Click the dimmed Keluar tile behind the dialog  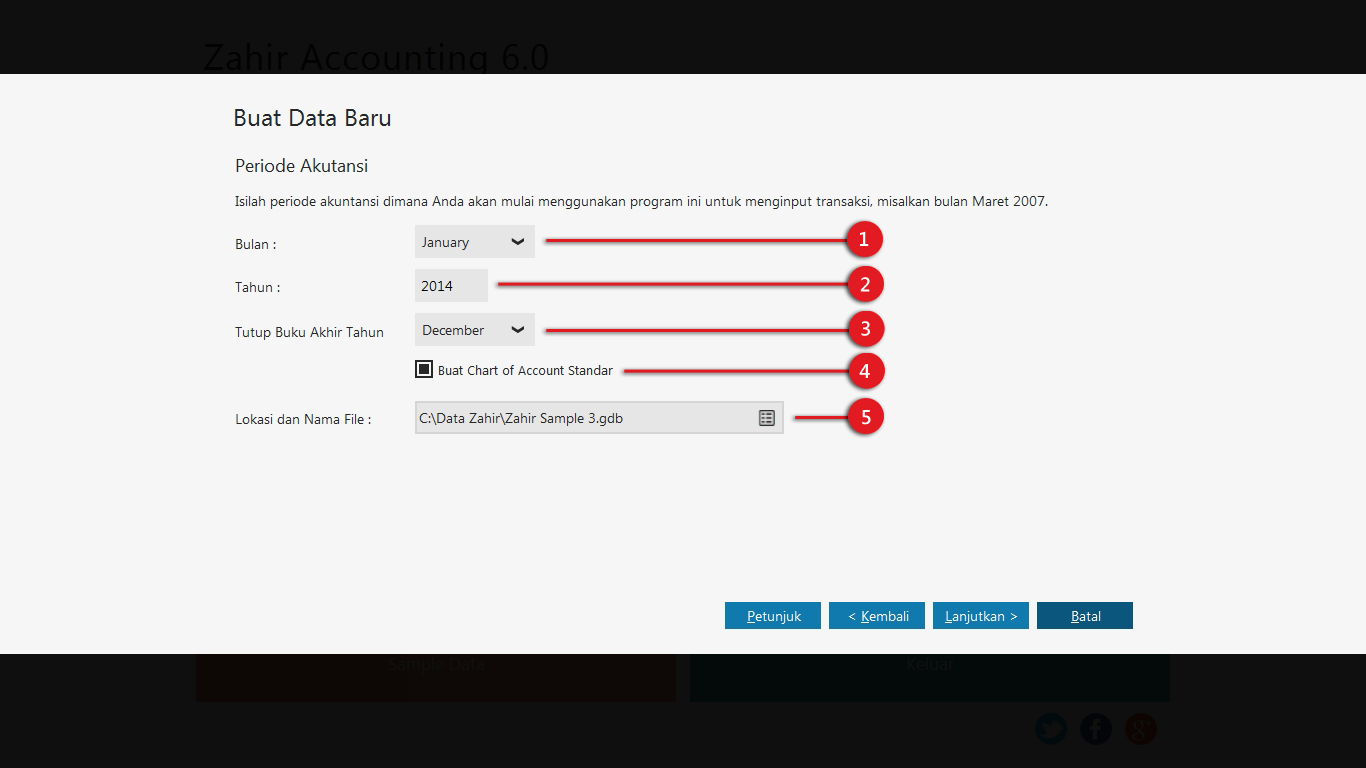930,677
